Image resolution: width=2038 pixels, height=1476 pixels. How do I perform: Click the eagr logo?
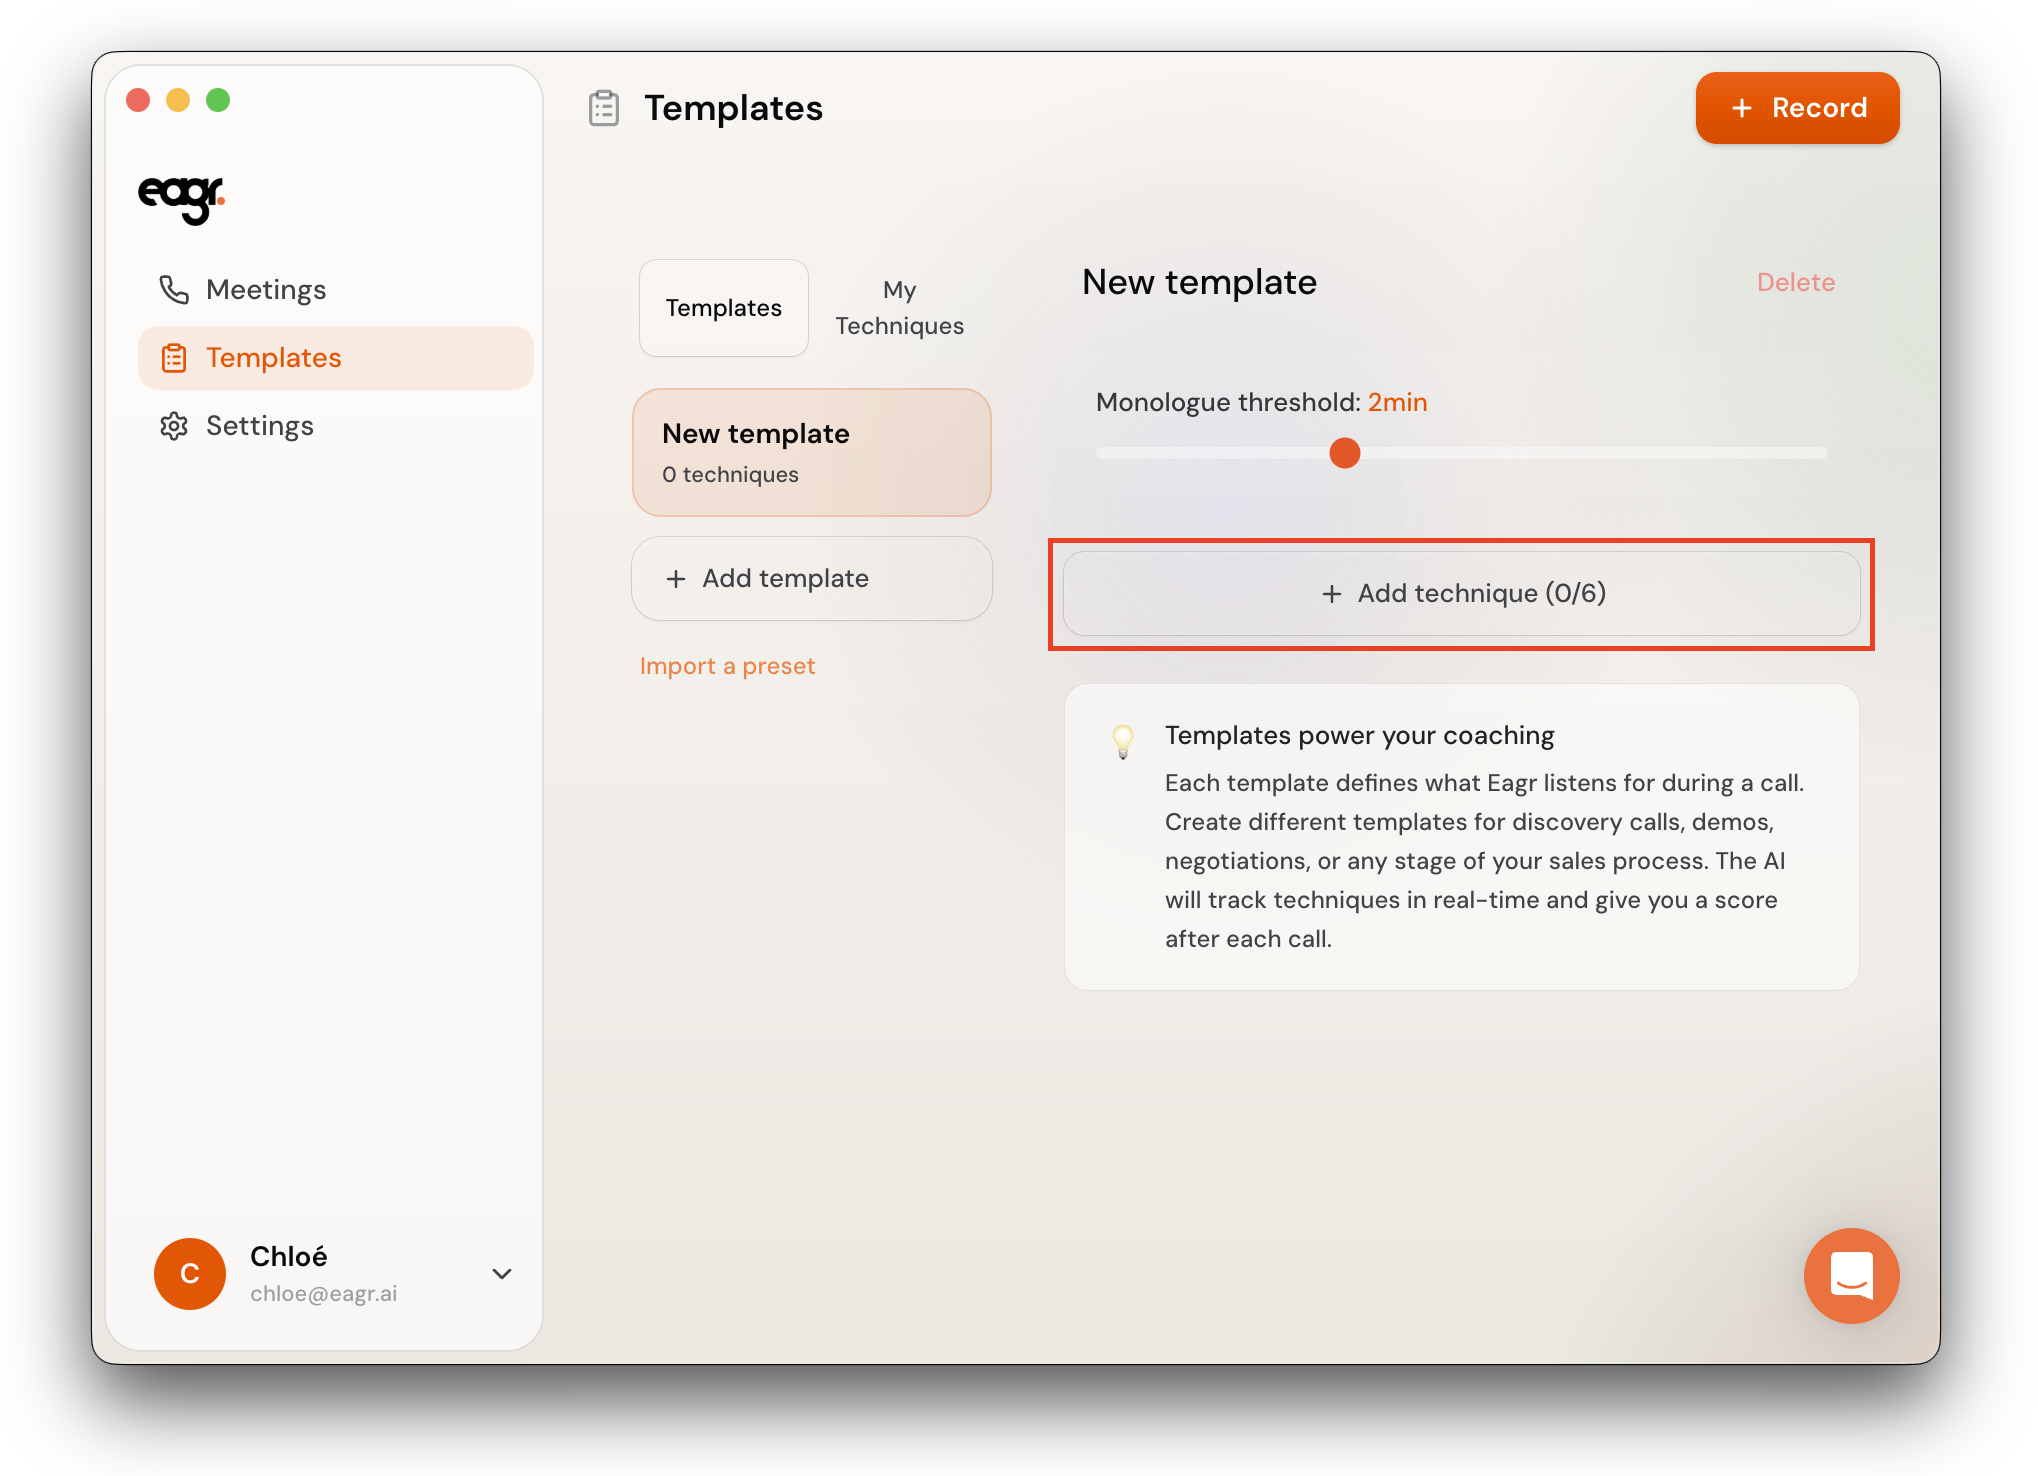point(181,198)
